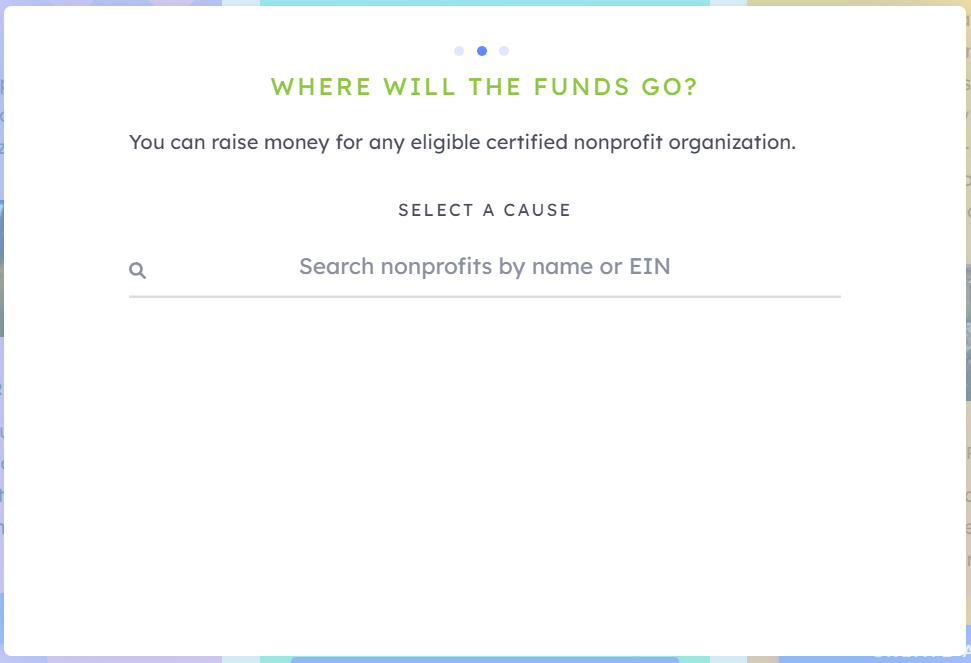The width and height of the screenshot is (971, 663).
Task: Click the backdrop strip below the dialog
Action: (484, 659)
